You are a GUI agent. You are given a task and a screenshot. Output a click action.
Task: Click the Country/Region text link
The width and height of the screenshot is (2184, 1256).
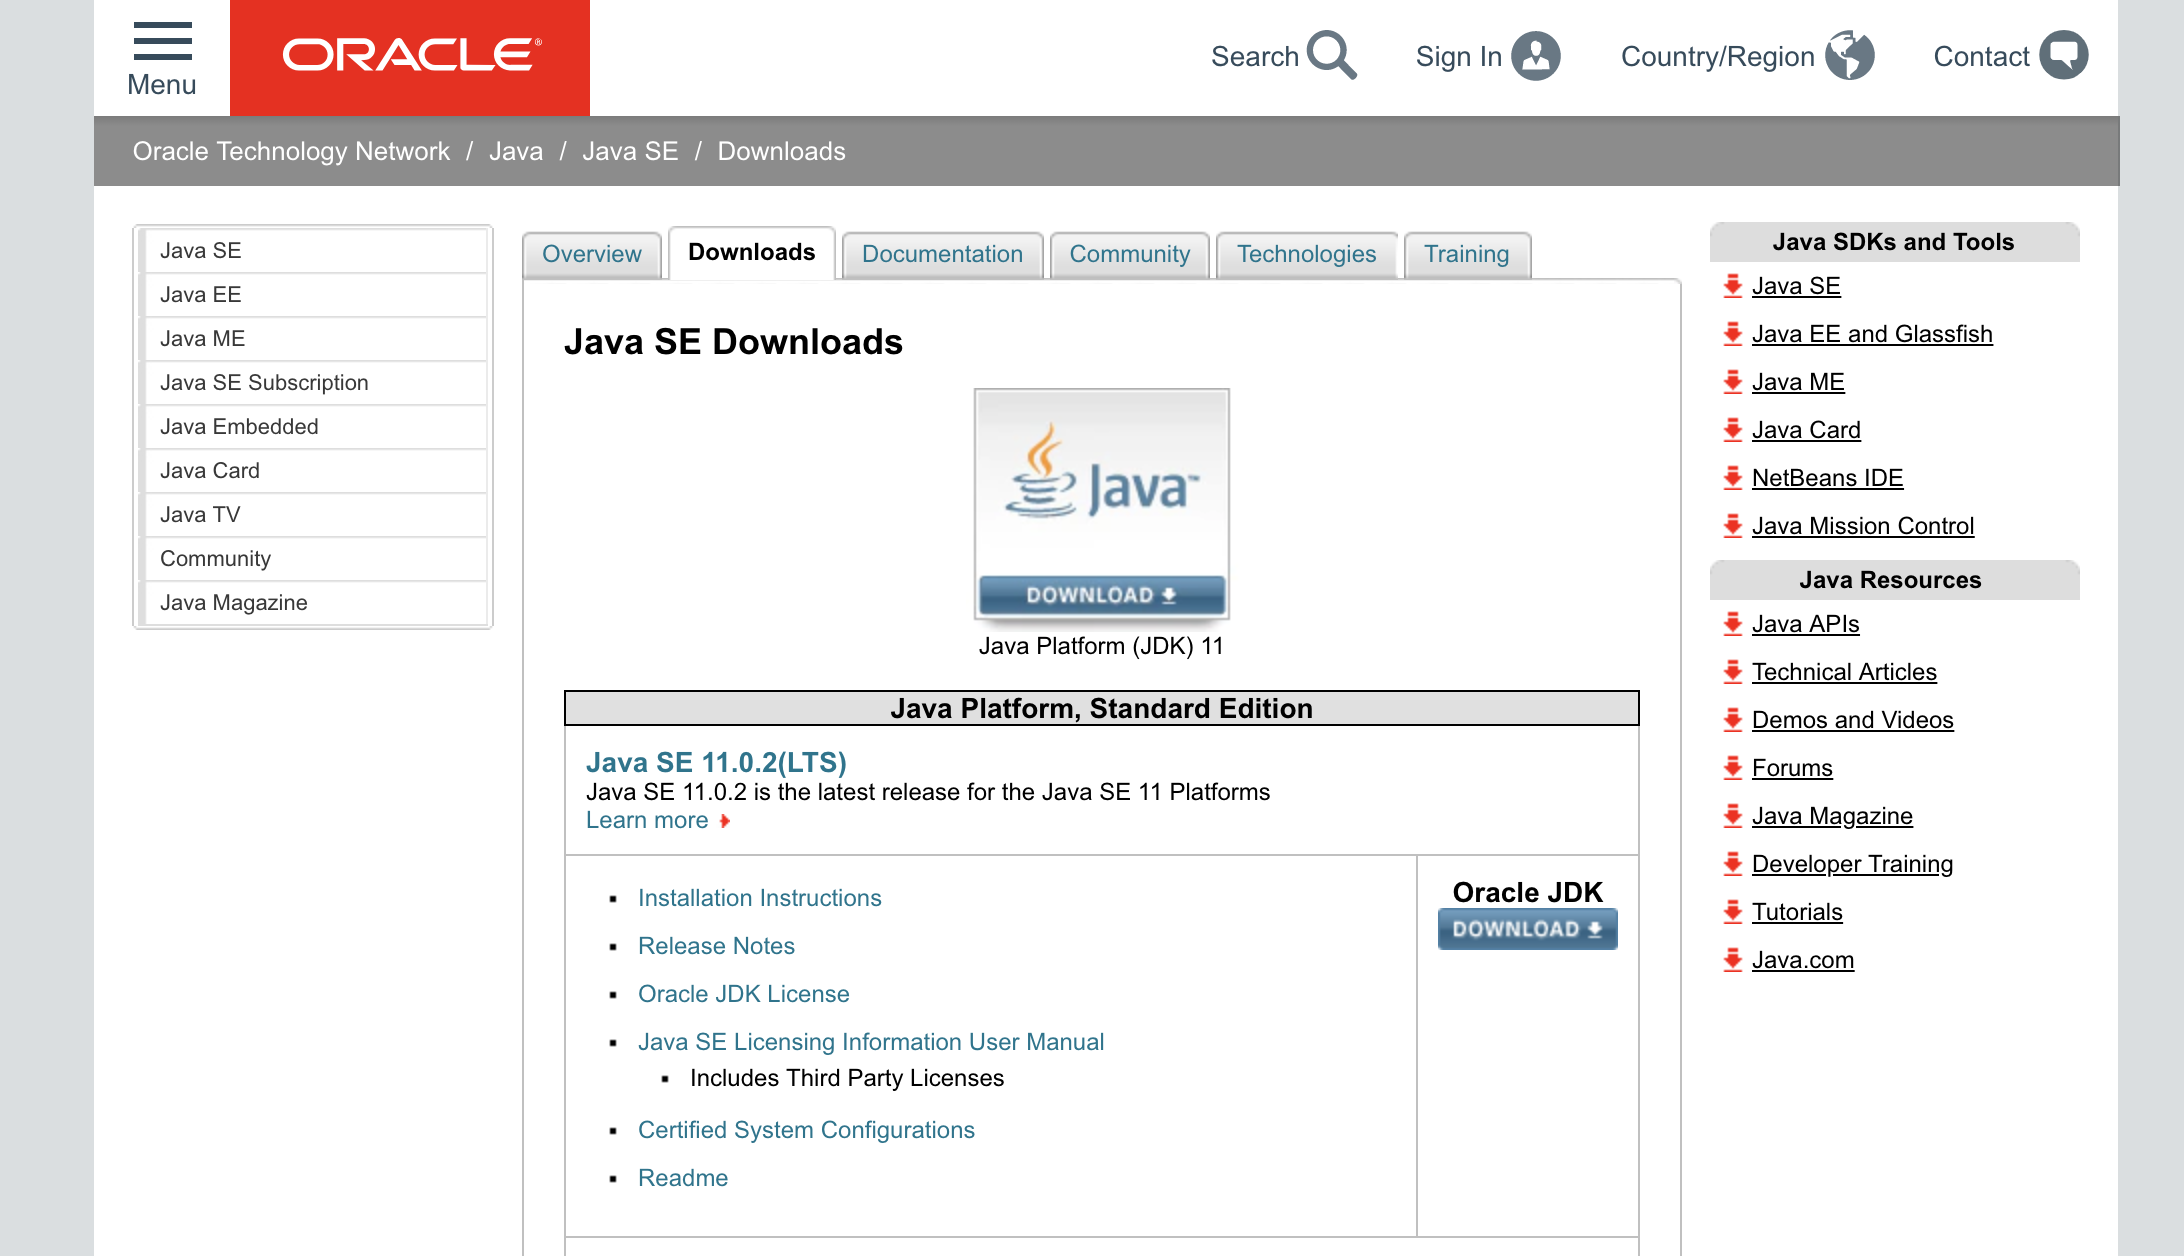click(x=1717, y=57)
